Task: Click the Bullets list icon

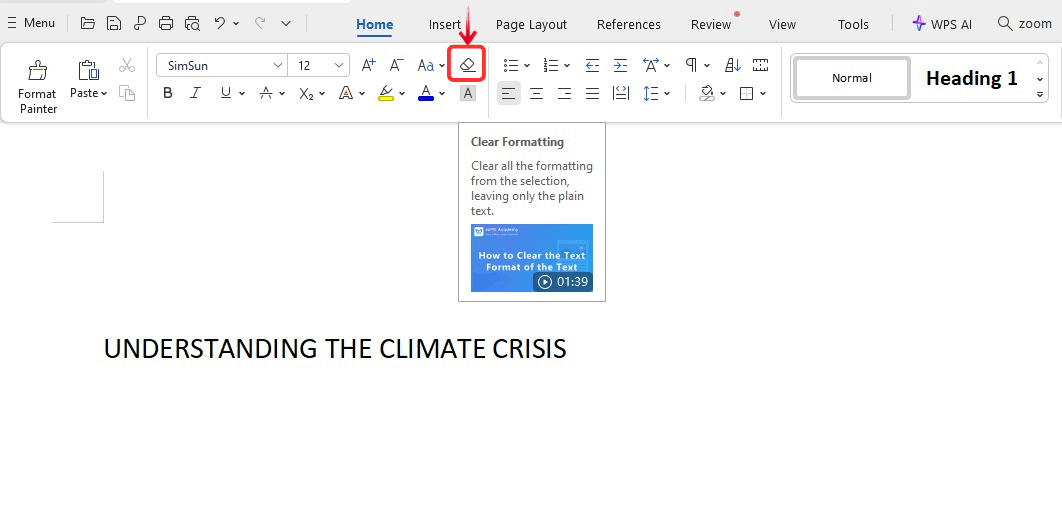Action: click(x=511, y=66)
